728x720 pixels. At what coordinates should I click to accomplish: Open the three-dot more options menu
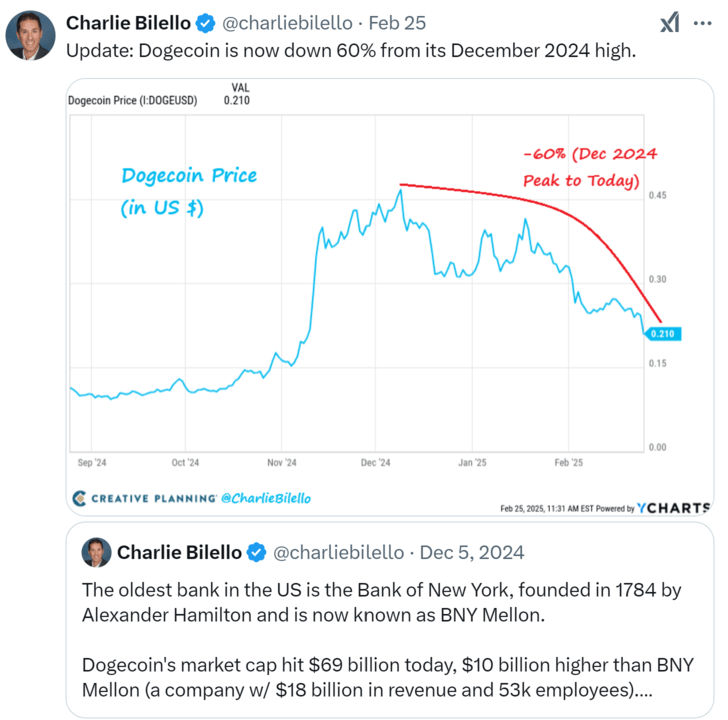tap(703, 22)
